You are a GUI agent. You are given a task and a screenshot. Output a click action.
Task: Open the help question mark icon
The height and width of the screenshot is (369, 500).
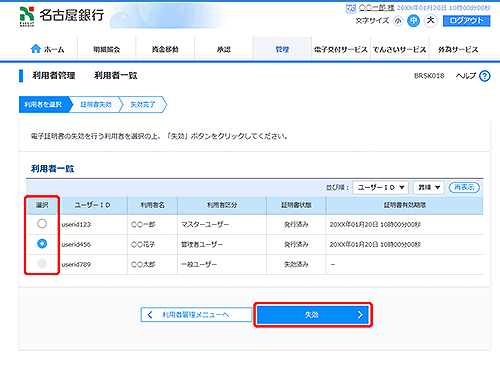pyautogui.click(x=485, y=76)
